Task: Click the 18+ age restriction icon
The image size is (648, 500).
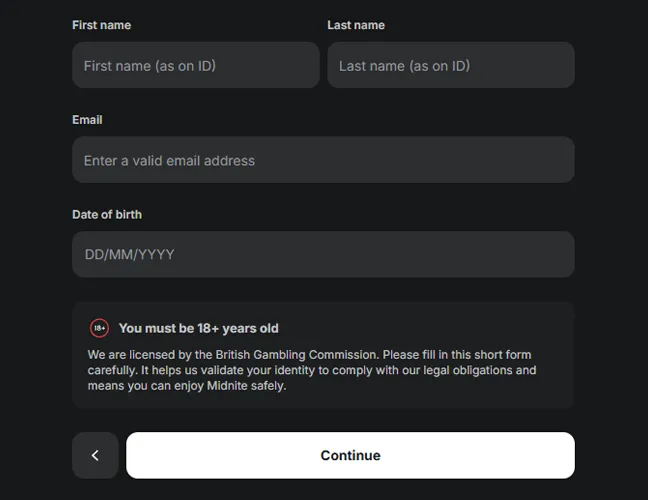Action: (x=99, y=328)
